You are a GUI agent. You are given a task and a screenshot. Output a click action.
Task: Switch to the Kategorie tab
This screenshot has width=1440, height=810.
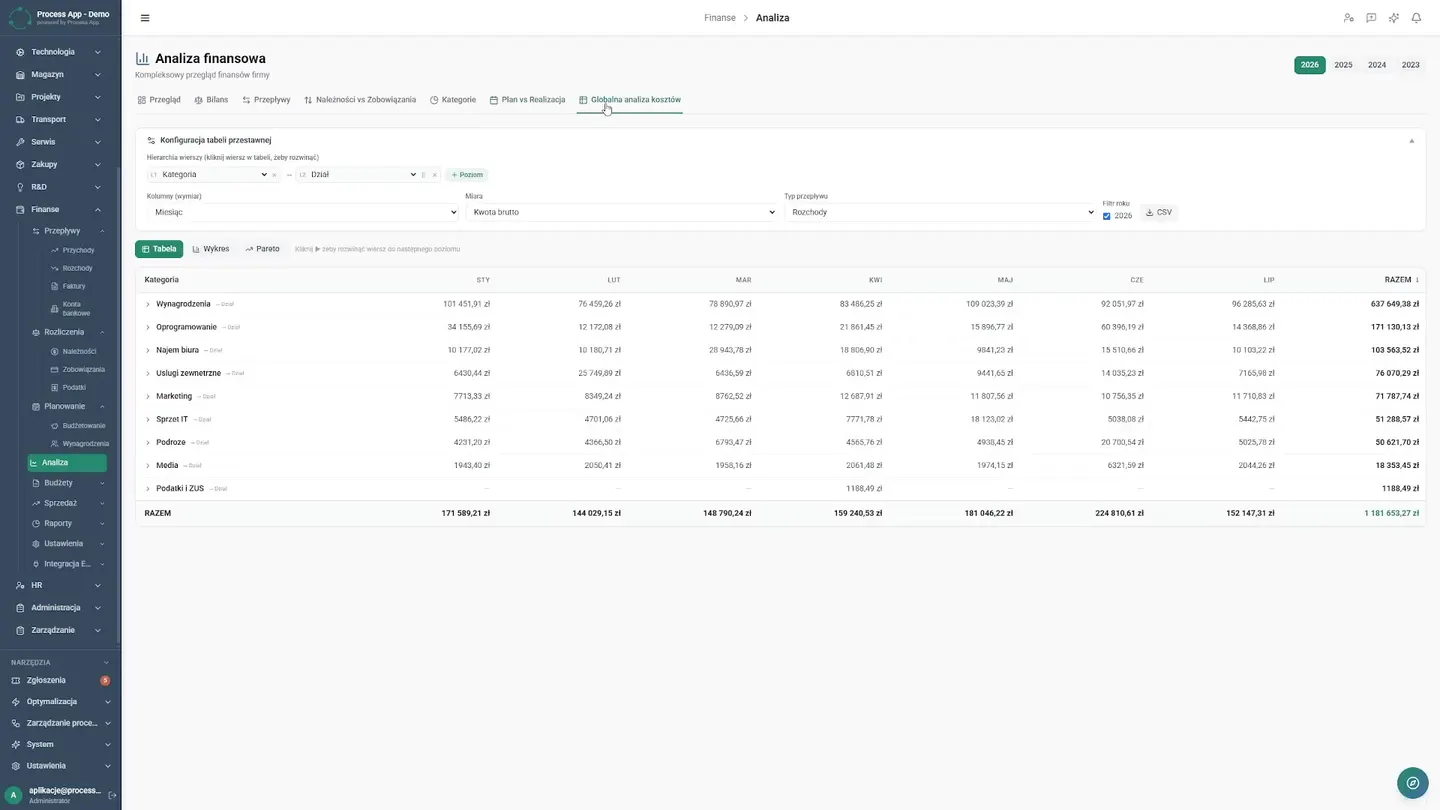453,100
